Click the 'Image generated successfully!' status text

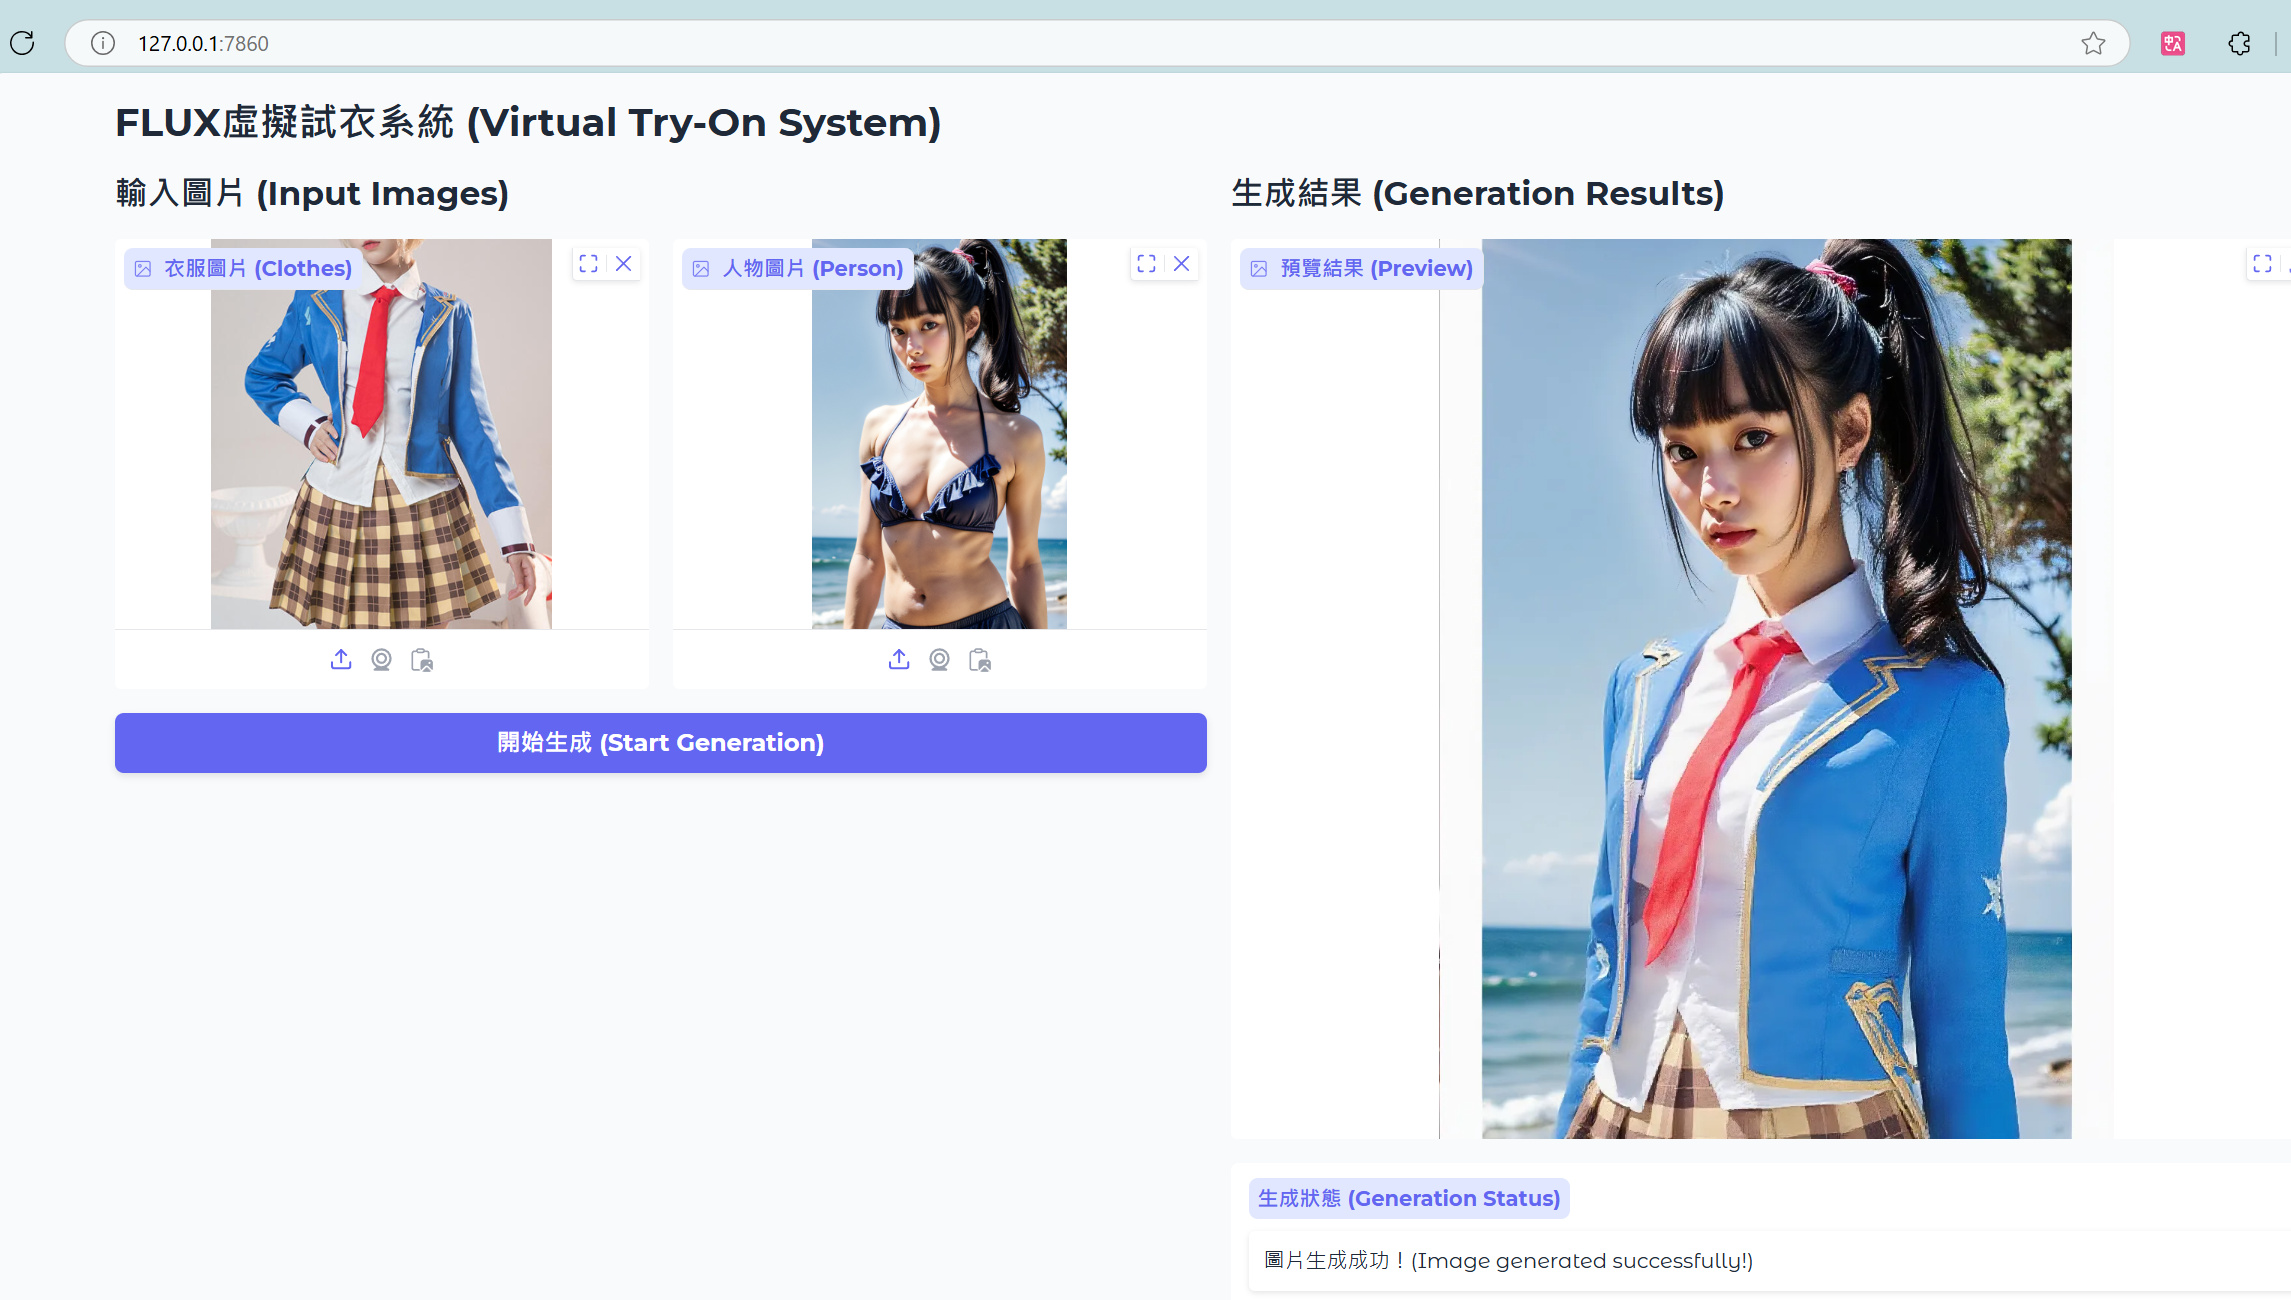(1509, 1261)
